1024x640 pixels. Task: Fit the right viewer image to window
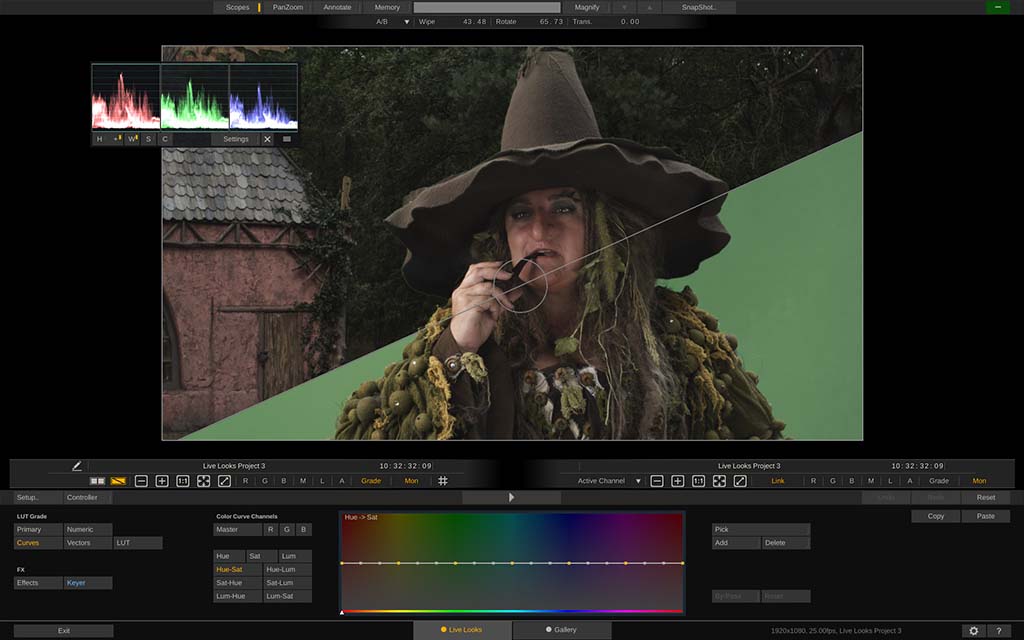(x=719, y=481)
